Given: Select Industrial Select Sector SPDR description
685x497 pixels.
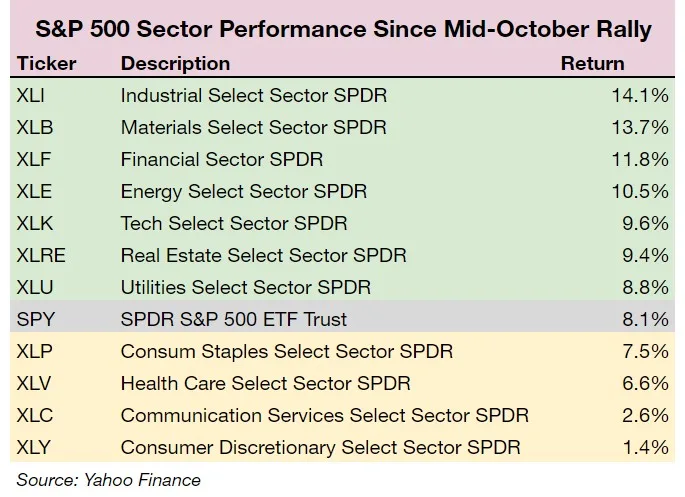Looking at the screenshot, I should click(253, 96).
